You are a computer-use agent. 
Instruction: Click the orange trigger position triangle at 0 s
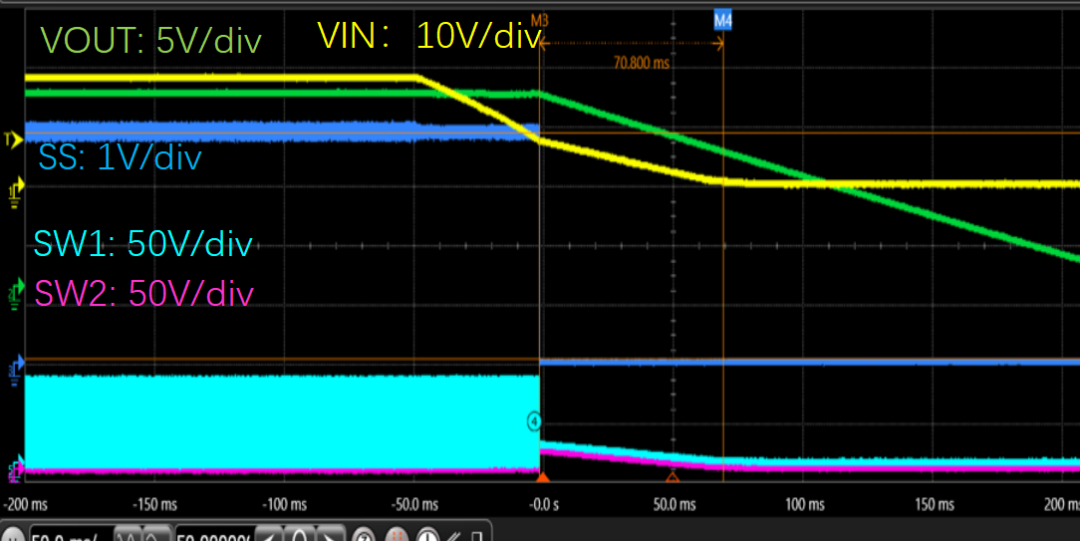[x=540, y=478]
